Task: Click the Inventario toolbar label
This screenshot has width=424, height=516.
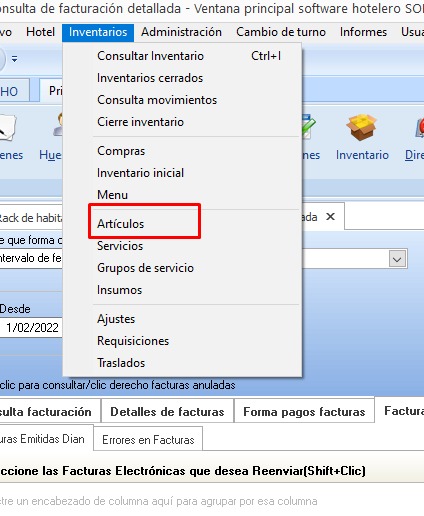Action: point(362,155)
